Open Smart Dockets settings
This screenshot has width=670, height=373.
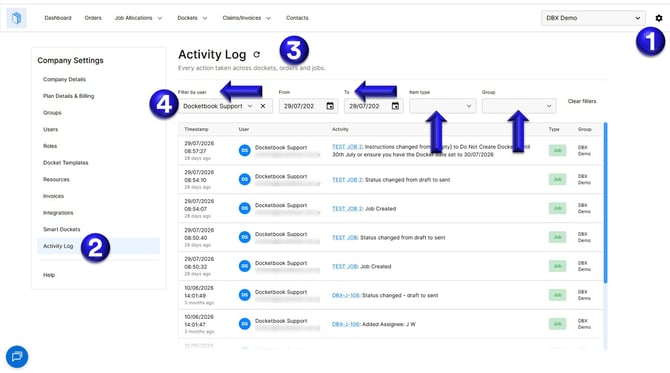62,229
